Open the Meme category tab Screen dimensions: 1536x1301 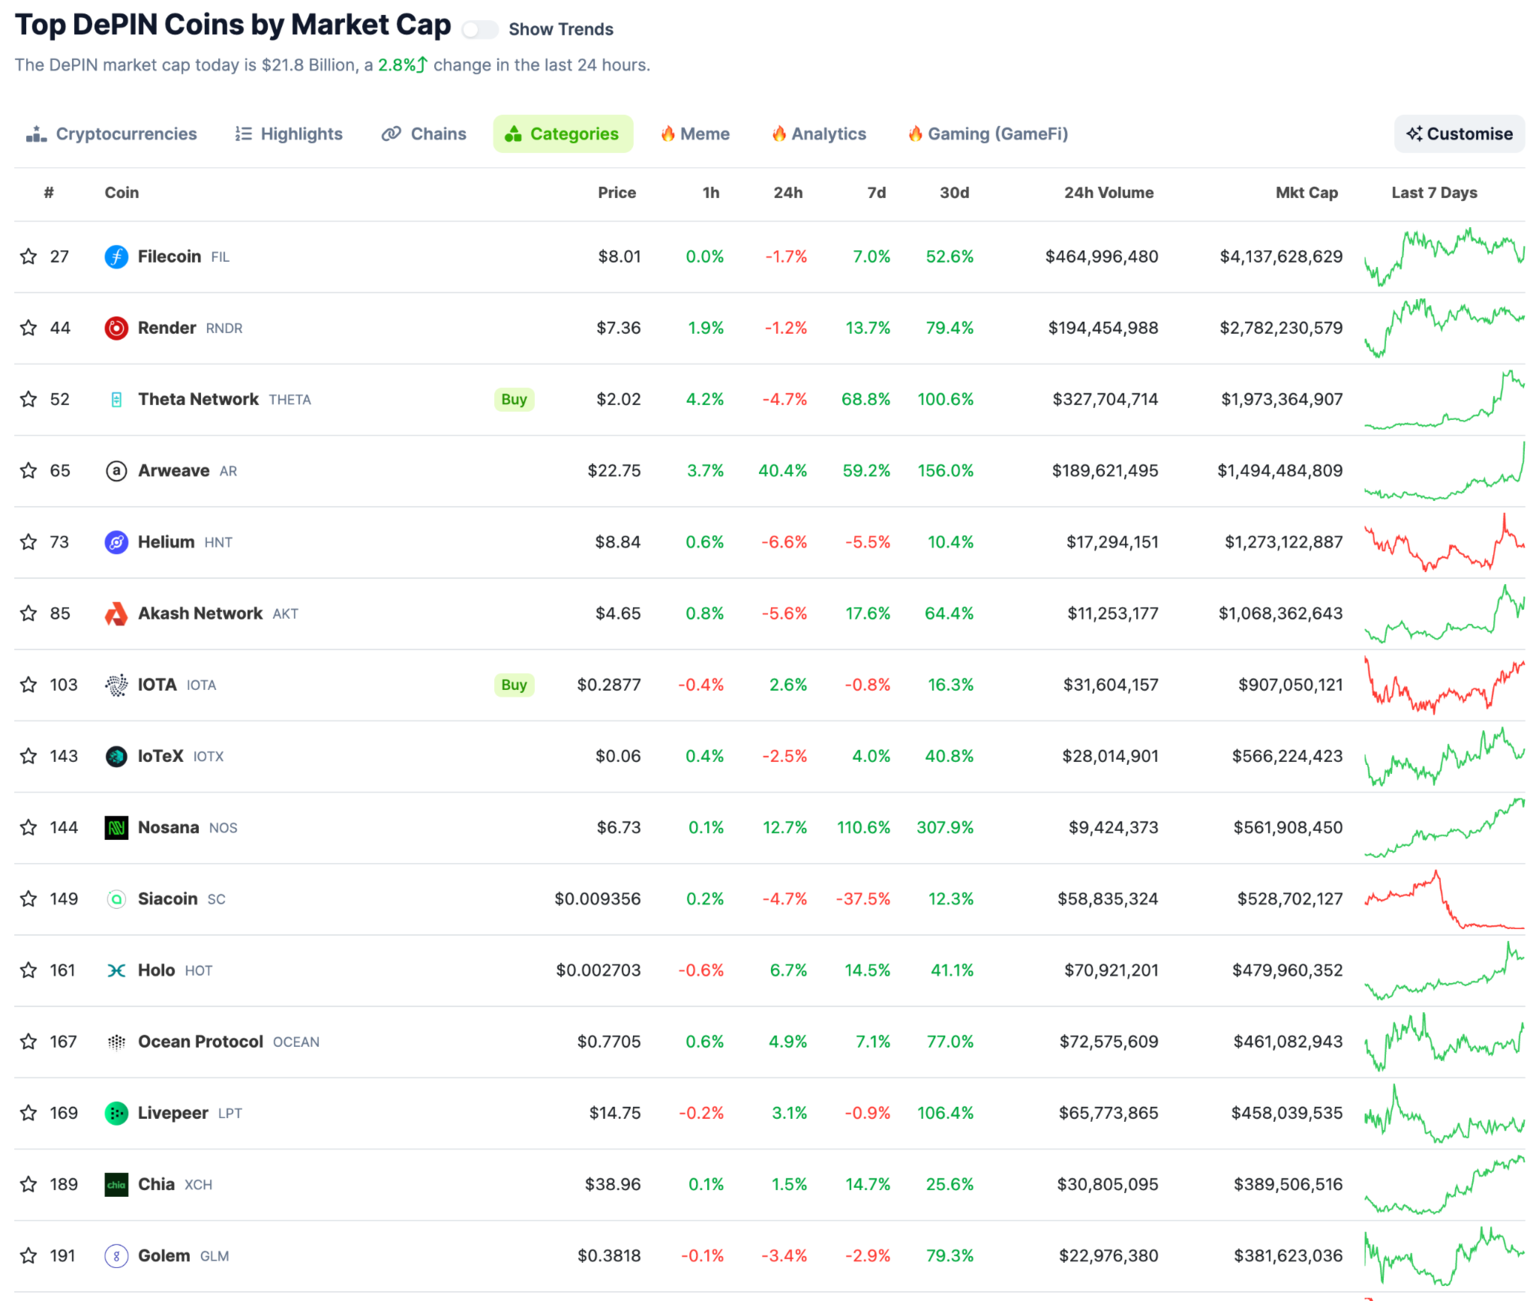(695, 134)
